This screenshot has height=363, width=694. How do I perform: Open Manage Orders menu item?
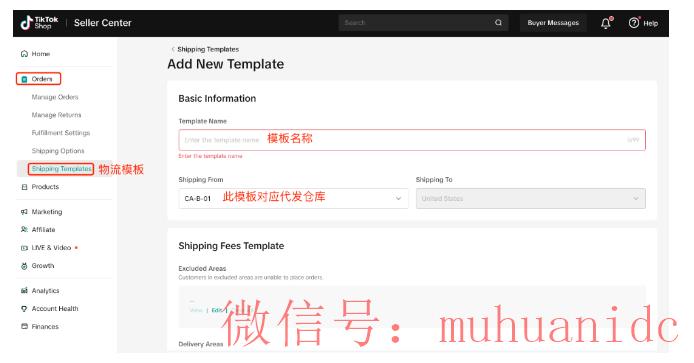point(55,97)
